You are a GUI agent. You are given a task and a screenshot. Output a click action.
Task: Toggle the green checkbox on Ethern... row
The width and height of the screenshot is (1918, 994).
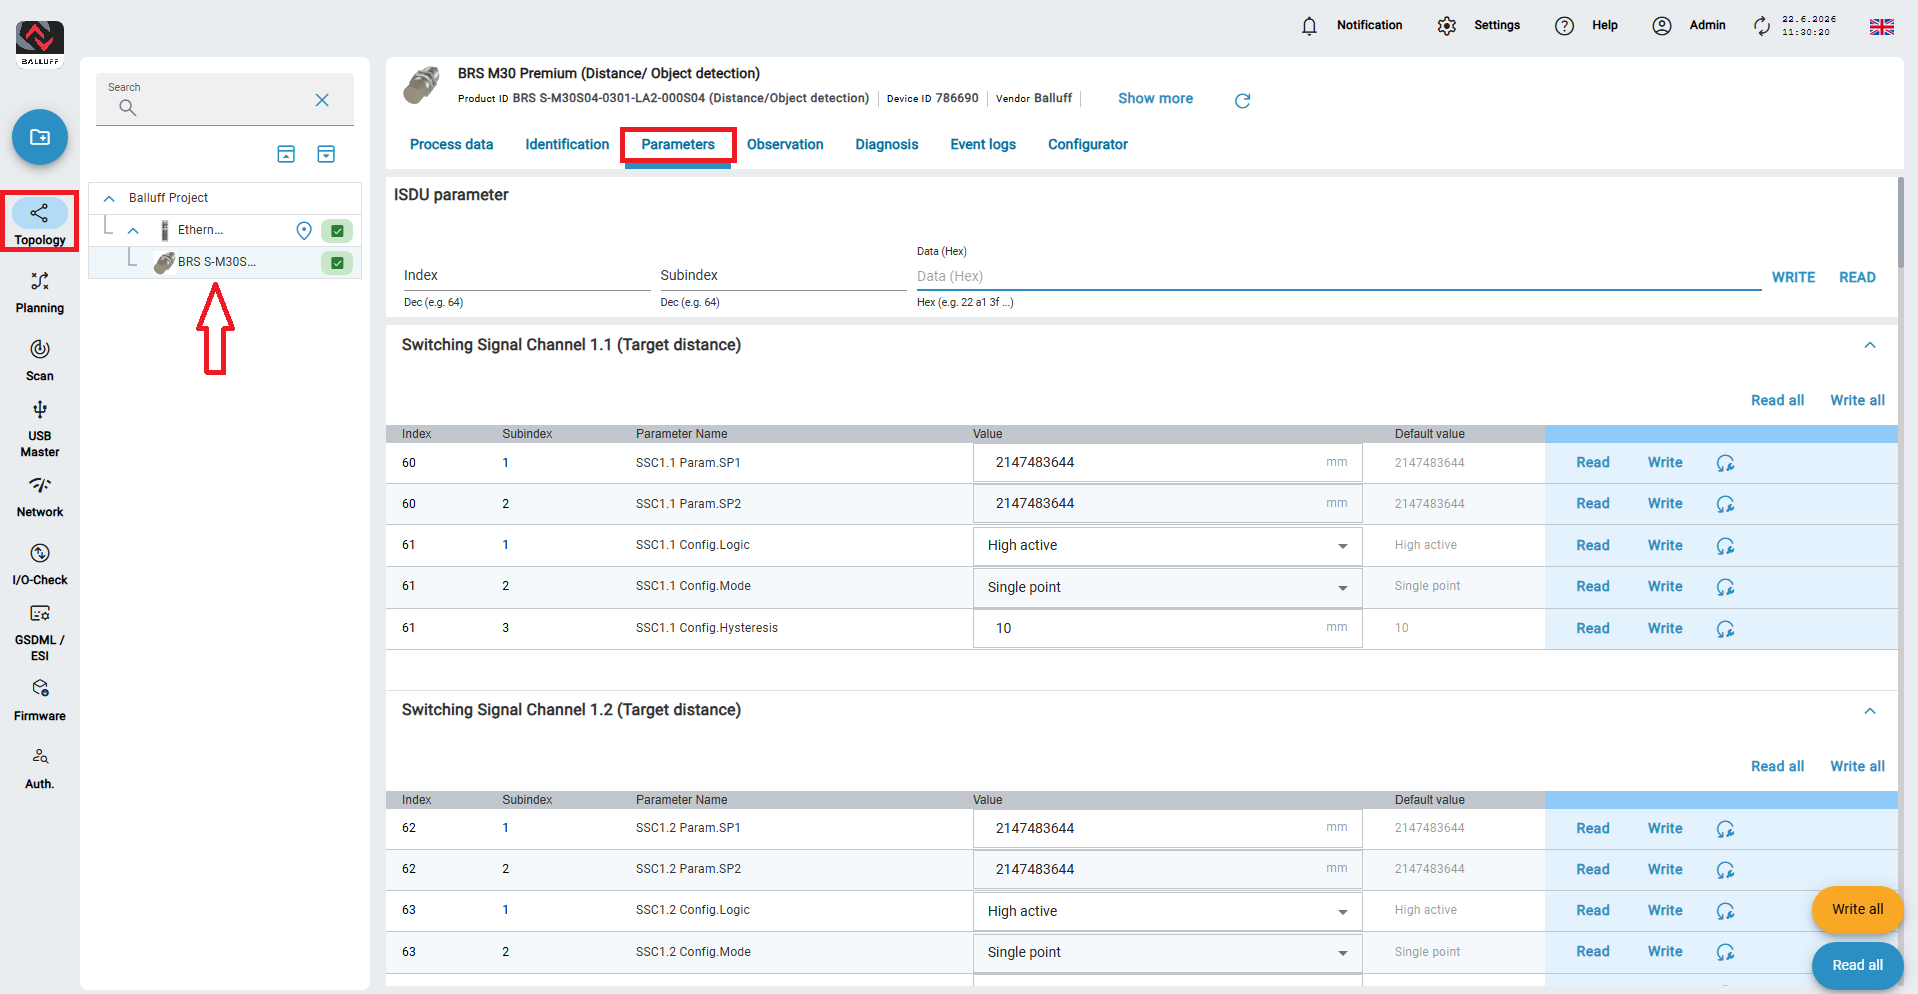tap(337, 231)
